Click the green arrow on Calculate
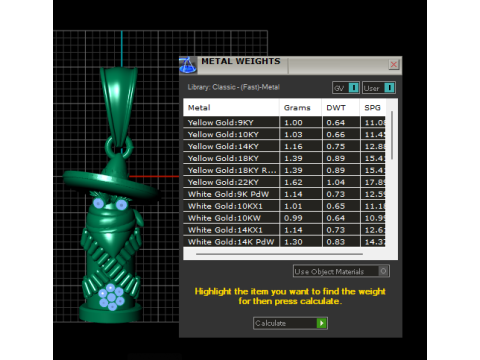This screenshot has width=480, height=360. click(321, 323)
